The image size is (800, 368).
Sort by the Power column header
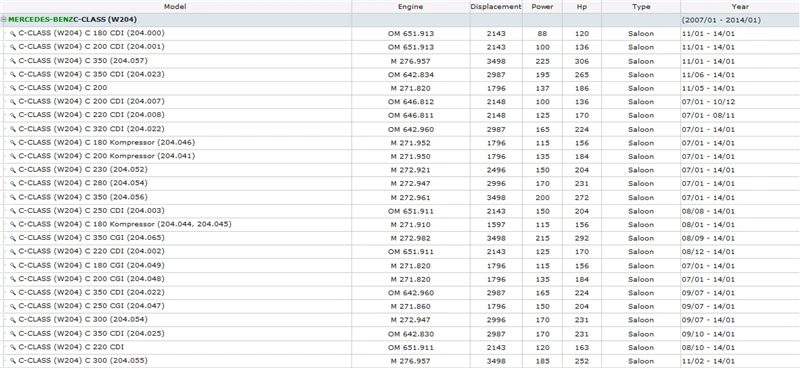coord(542,7)
